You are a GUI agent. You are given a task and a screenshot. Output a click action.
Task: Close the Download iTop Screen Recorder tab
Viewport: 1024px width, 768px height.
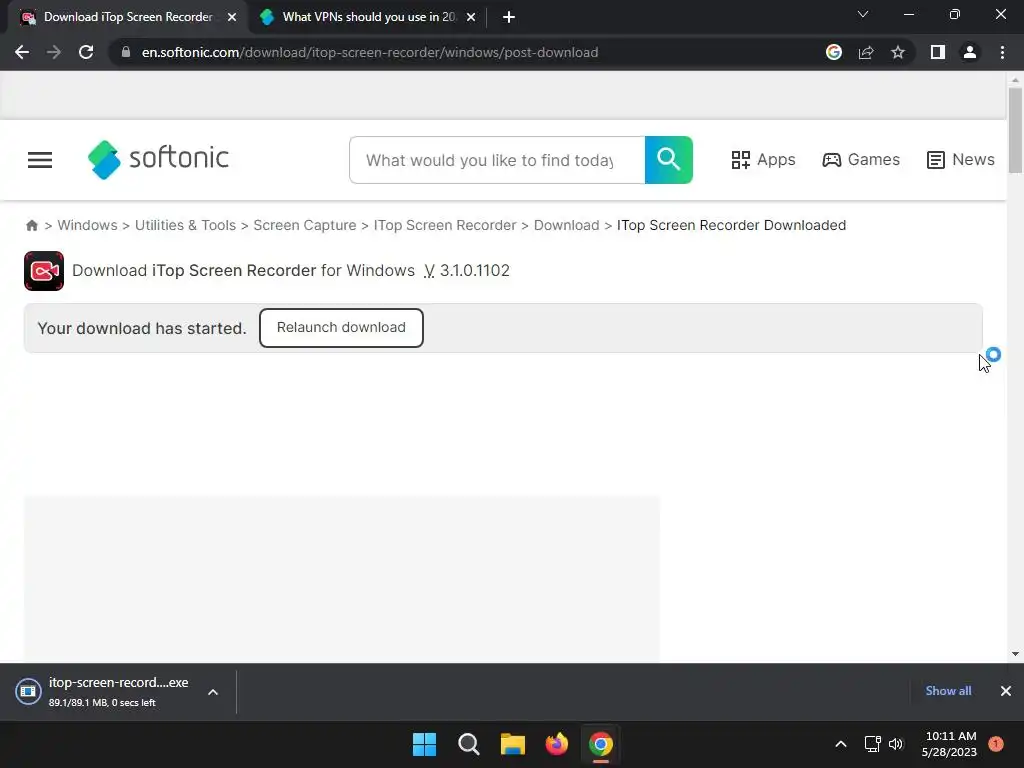pyautogui.click(x=232, y=17)
